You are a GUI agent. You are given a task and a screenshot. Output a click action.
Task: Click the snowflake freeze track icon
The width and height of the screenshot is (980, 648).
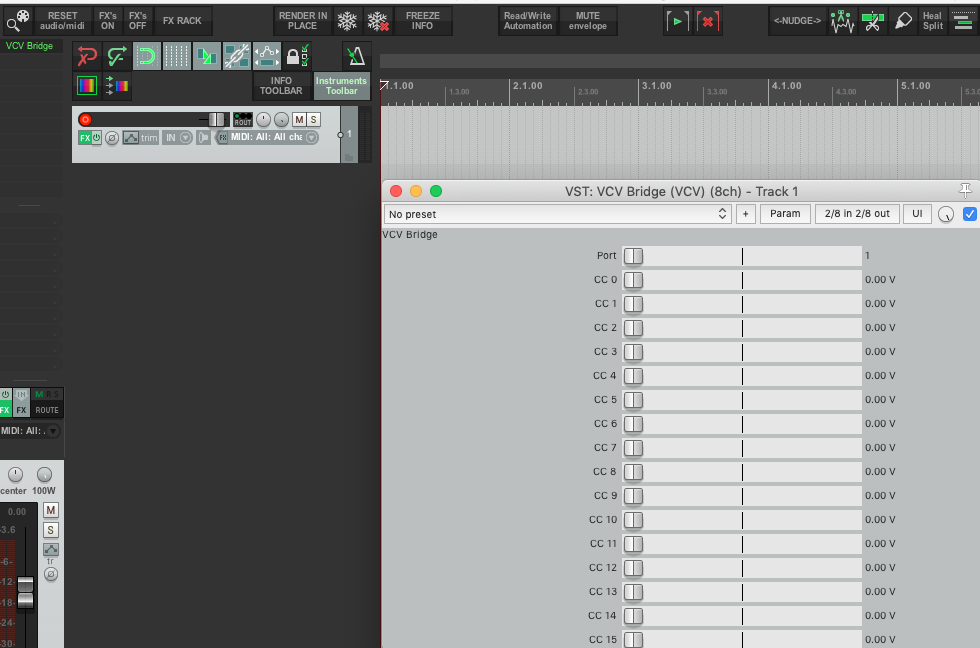pos(347,21)
